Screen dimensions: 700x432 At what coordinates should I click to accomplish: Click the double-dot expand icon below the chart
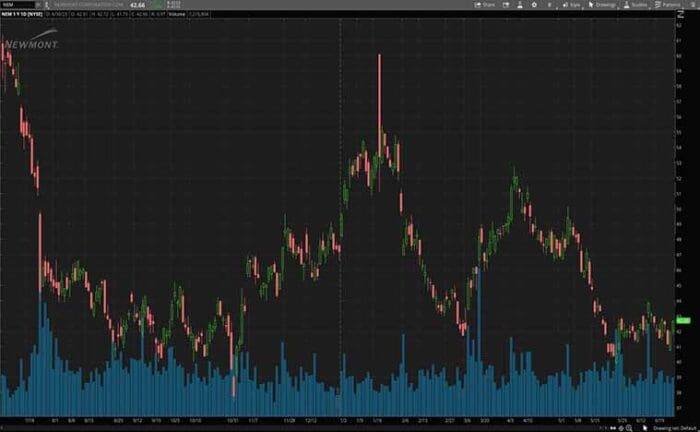tap(613, 428)
